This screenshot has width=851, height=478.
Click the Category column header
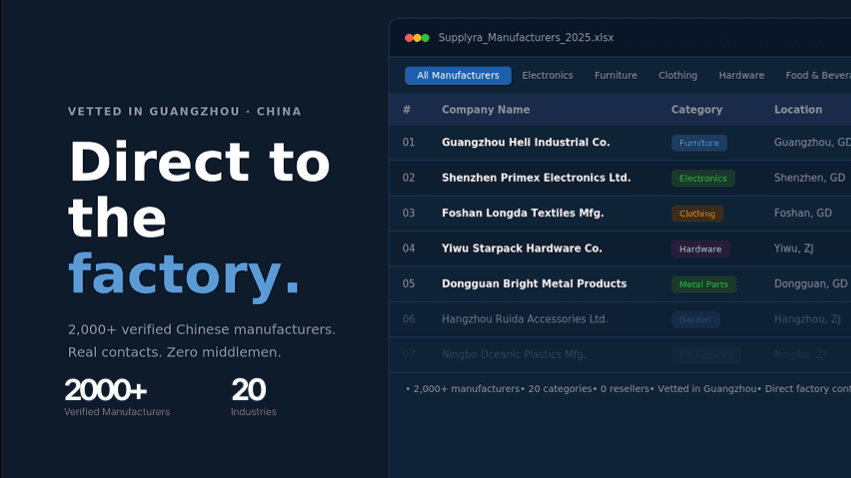pyautogui.click(x=696, y=110)
